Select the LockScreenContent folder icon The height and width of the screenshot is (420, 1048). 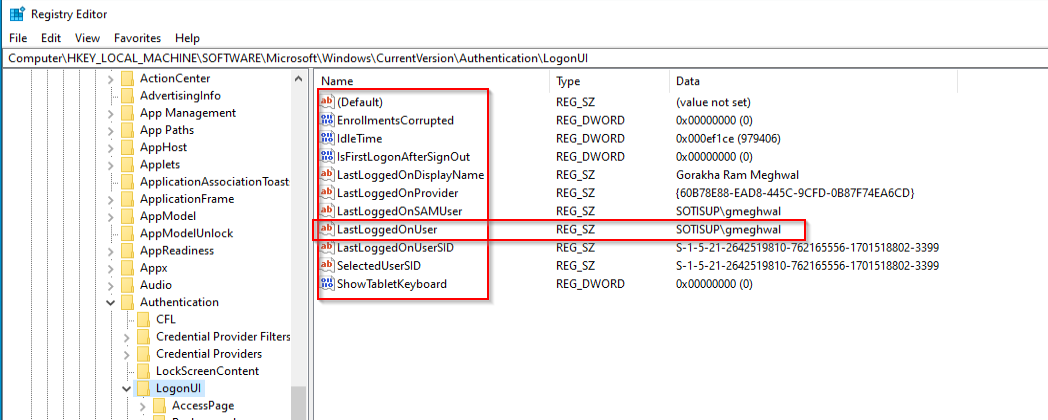[143, 371]
